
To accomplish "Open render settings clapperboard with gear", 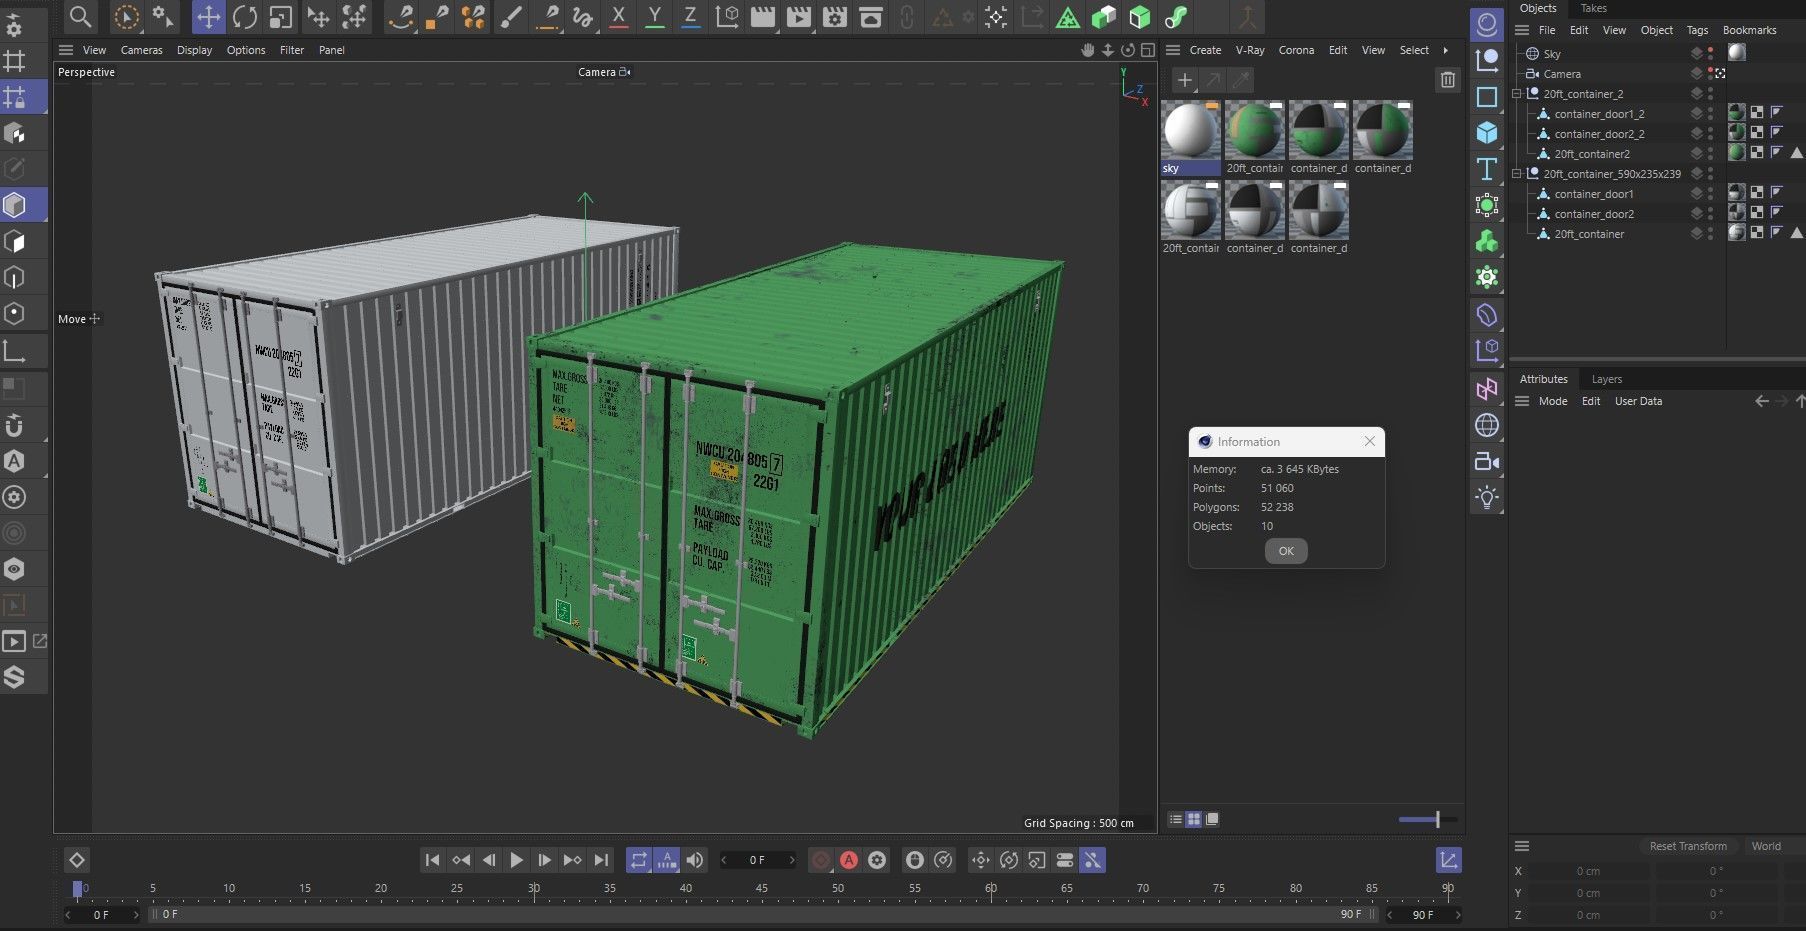I will click(x=835, y=17).
